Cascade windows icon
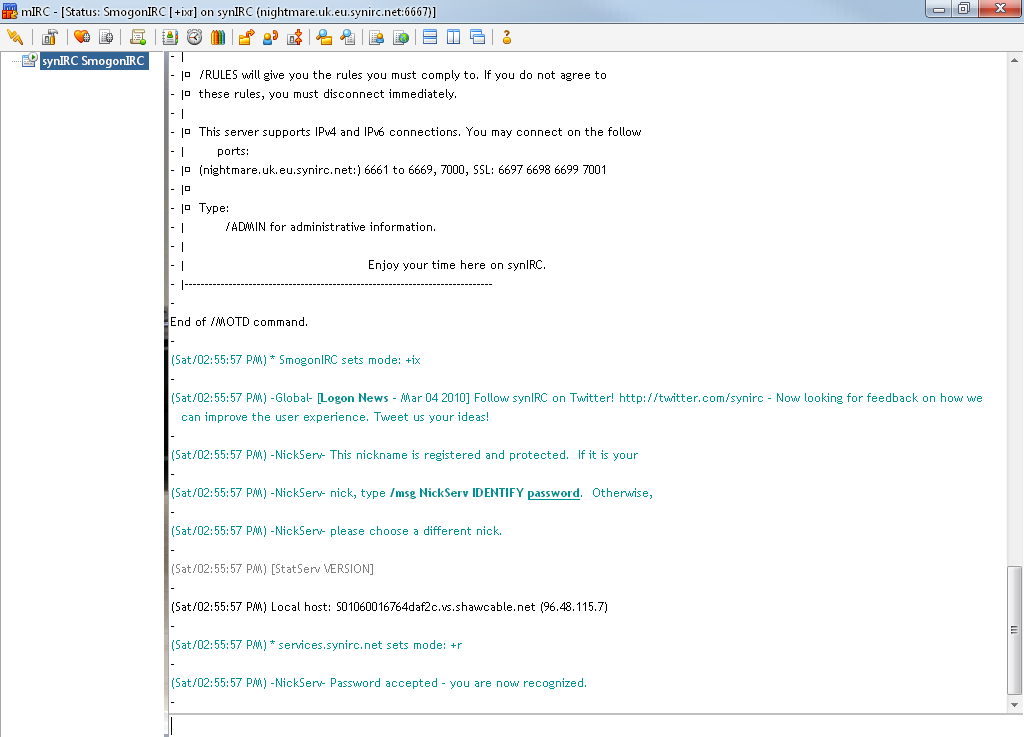The height and width of the screenshot is (737, 1024). click(478, 37)
